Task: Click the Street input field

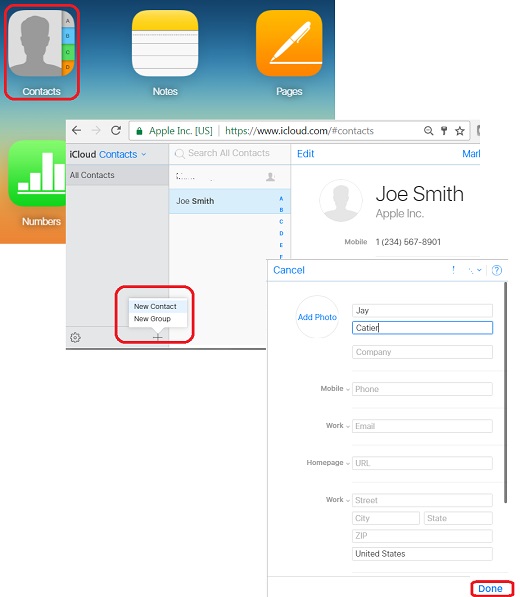Action: (422, 500)
